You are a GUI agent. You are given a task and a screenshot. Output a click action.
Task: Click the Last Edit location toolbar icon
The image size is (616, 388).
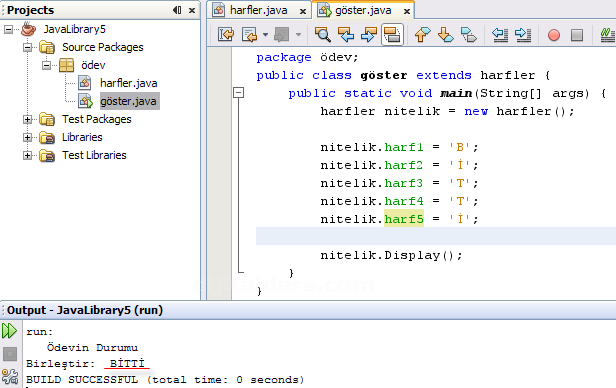[226, 35]
